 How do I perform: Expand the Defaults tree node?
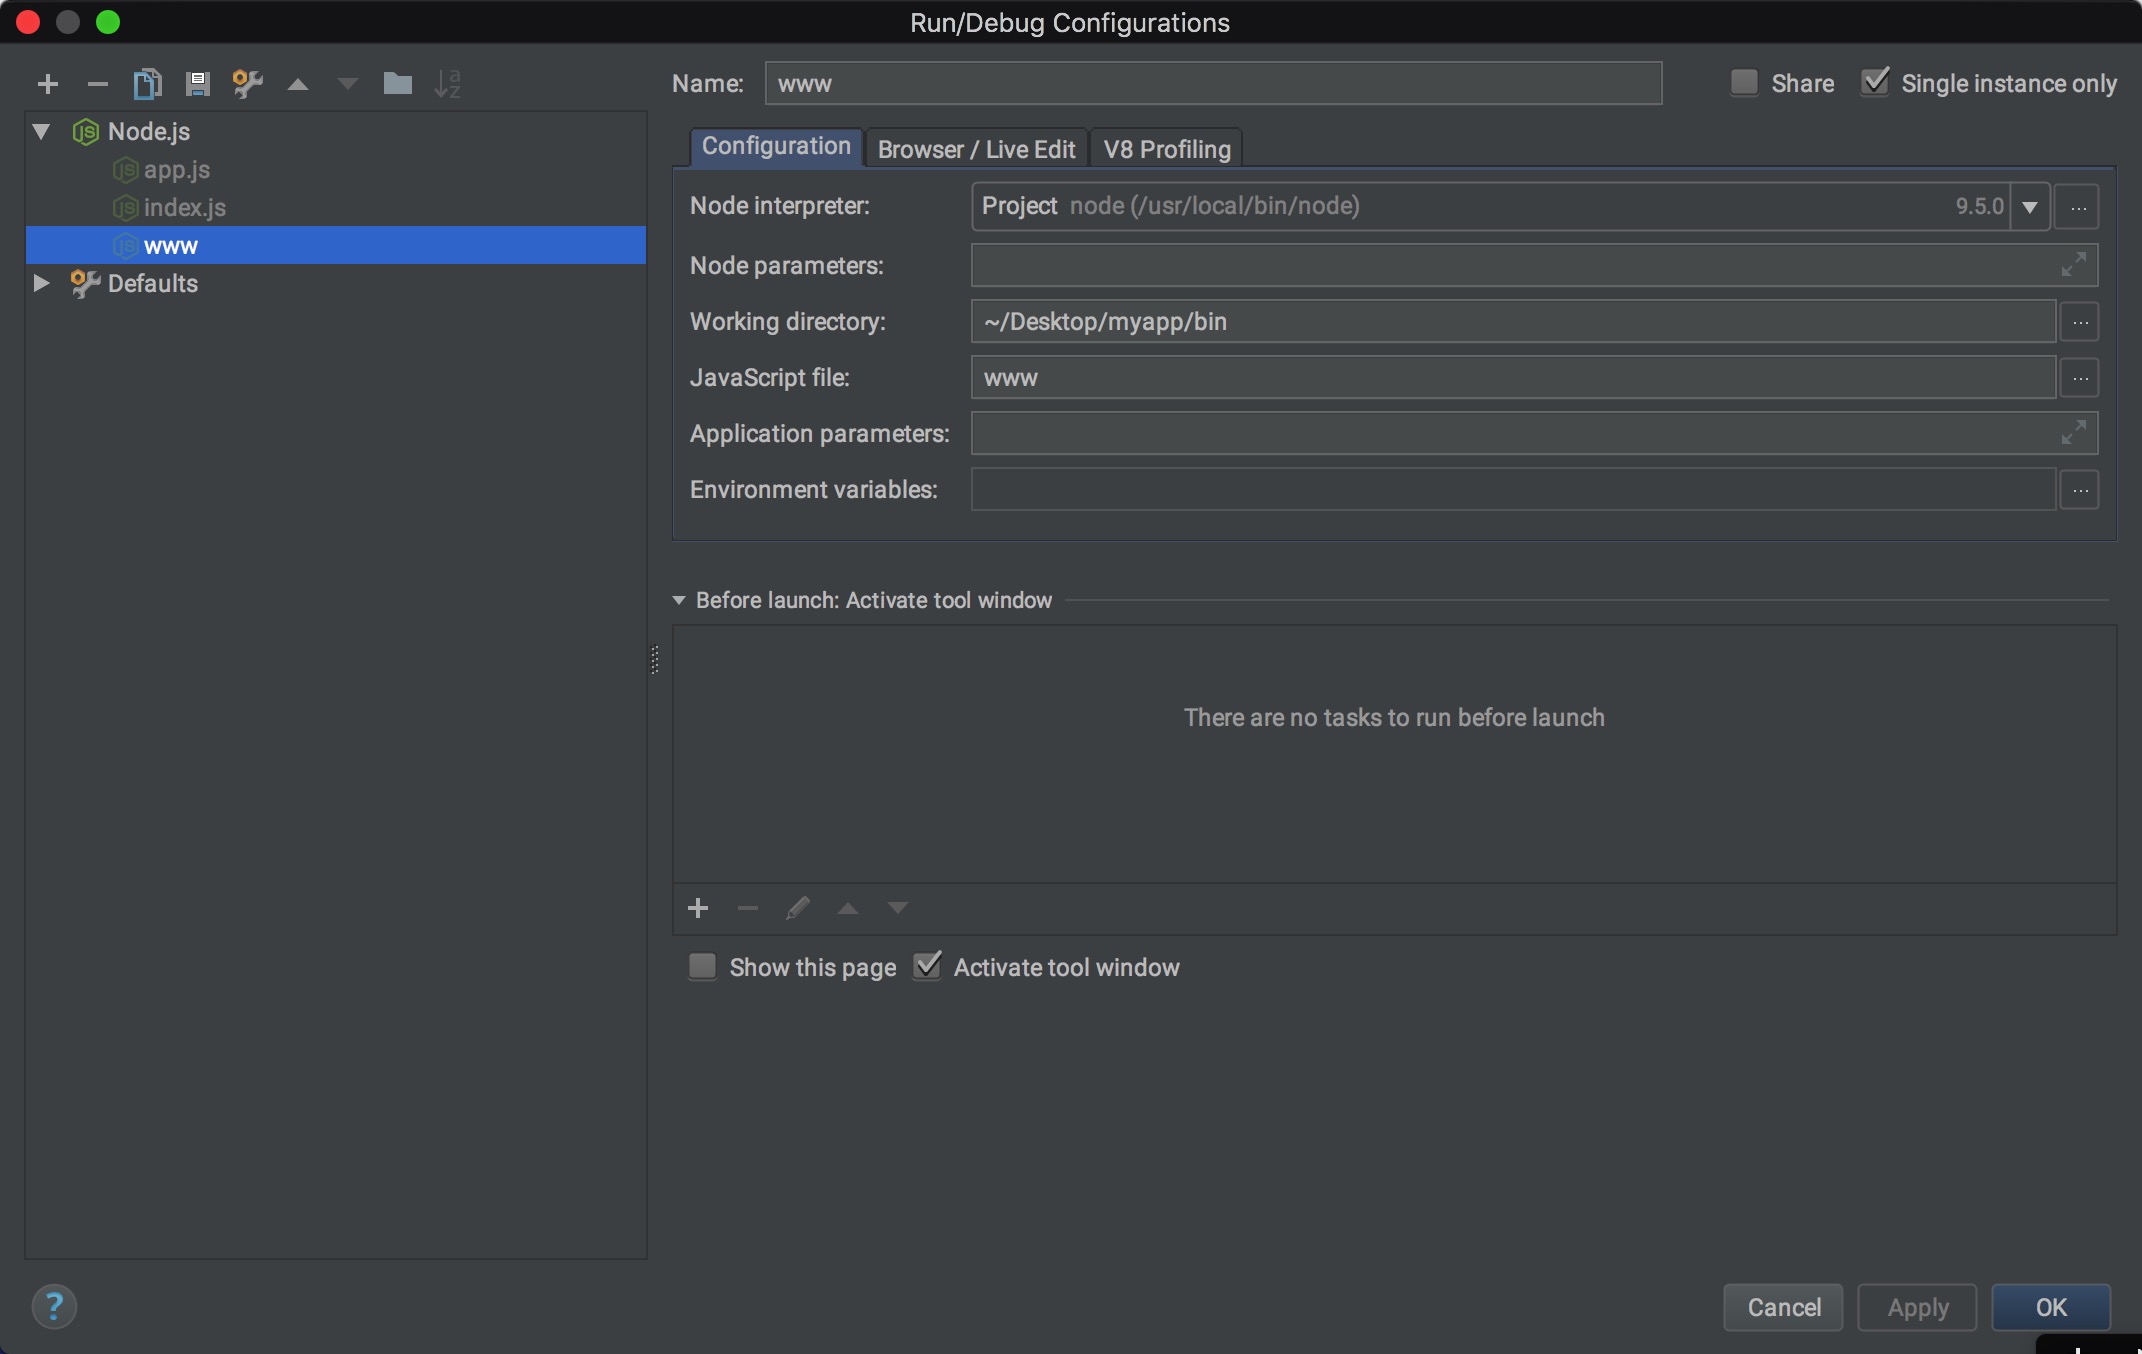[41, 283]
